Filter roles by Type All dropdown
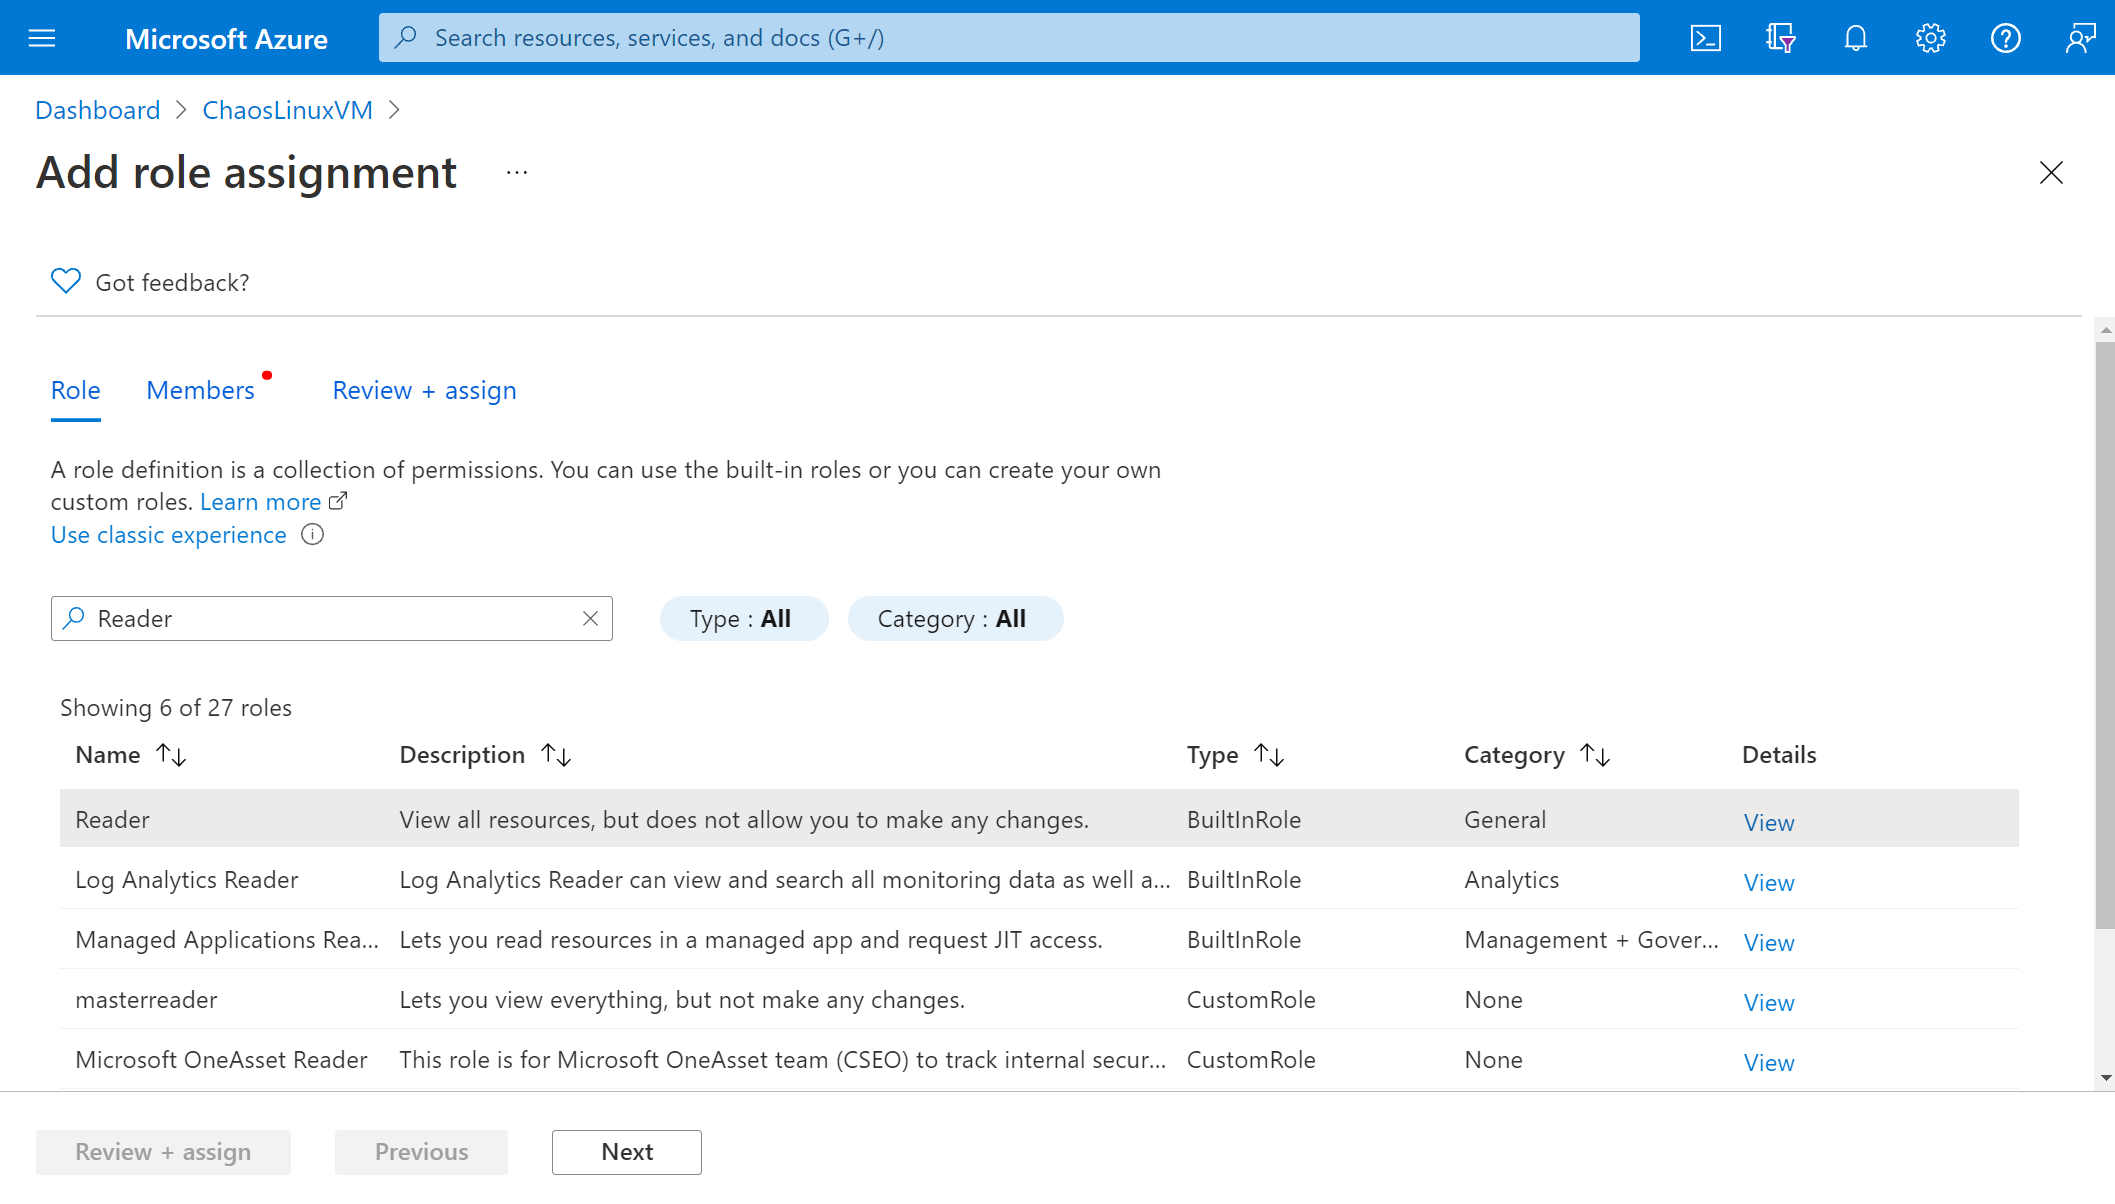This screenshot has width=2115, height=1204. [741, 617]
